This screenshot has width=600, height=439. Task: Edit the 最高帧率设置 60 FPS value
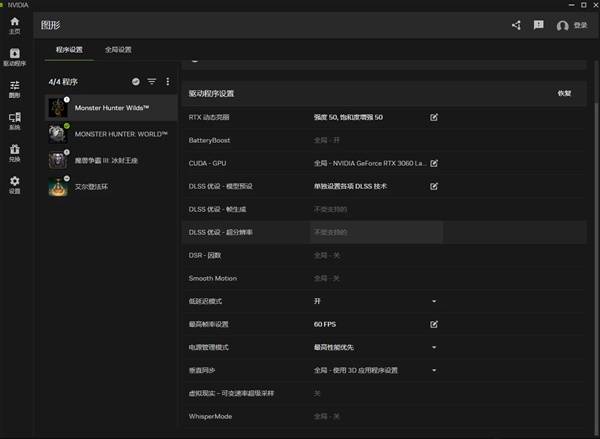tap(434, 325)
